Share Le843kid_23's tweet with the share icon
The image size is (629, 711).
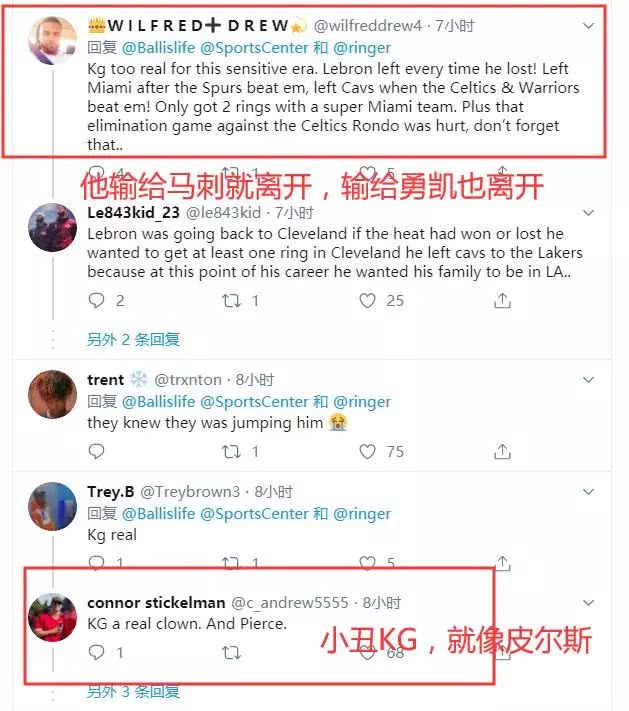coord(502,300)
